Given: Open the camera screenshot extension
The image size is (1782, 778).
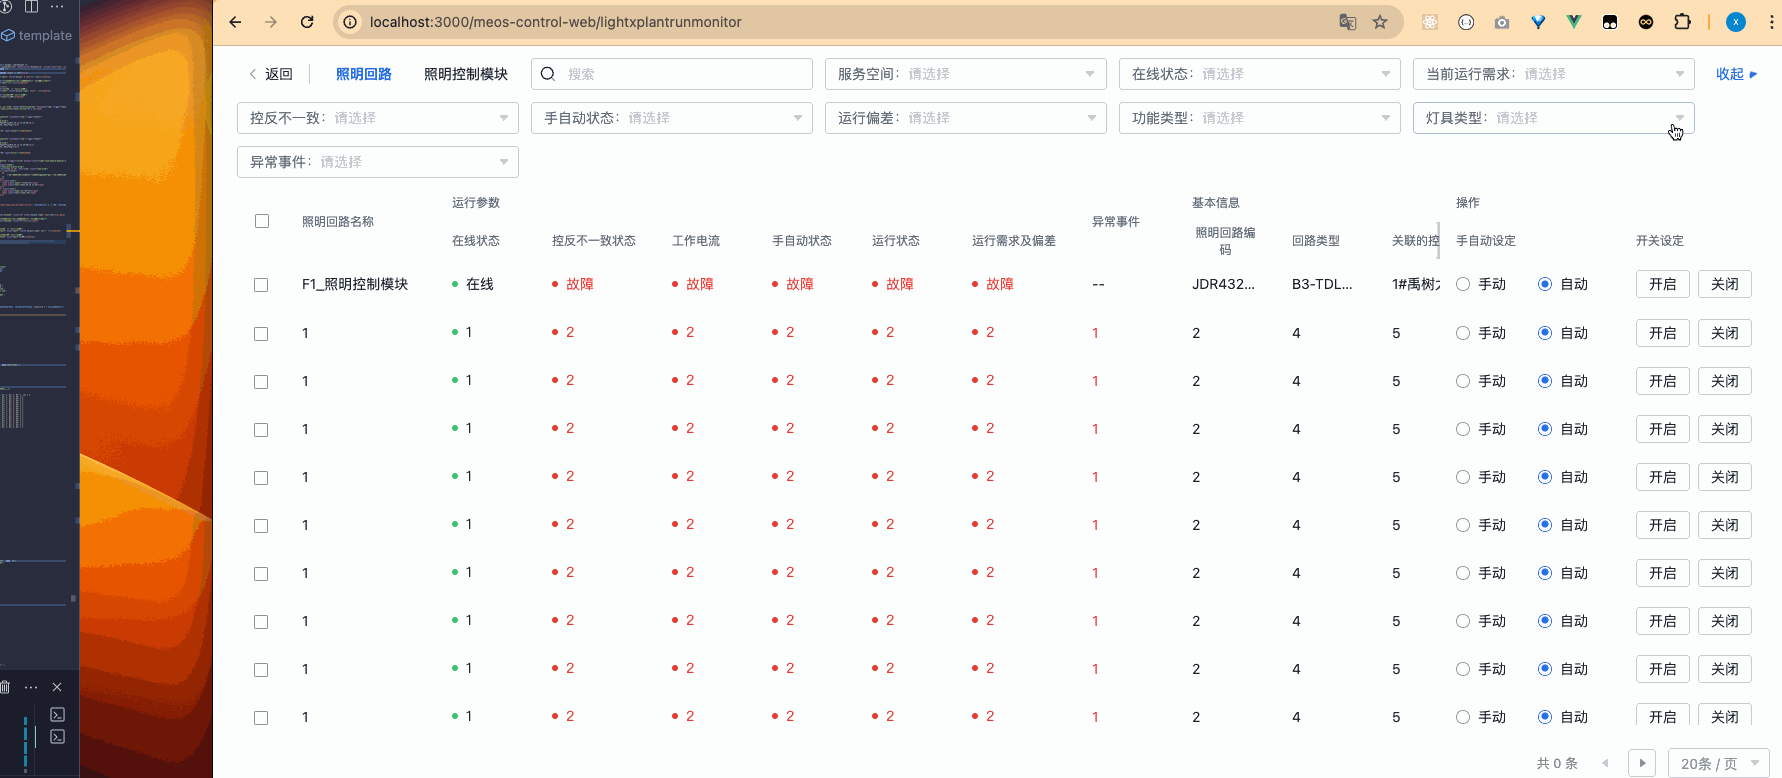Looking at the screenshot, I should 1502,22.
